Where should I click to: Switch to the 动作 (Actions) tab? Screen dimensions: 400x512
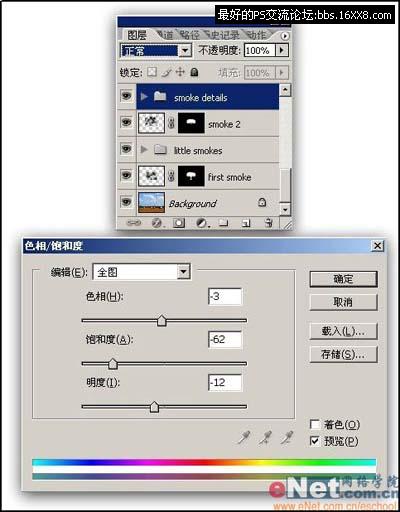click(x=256, y=35)
